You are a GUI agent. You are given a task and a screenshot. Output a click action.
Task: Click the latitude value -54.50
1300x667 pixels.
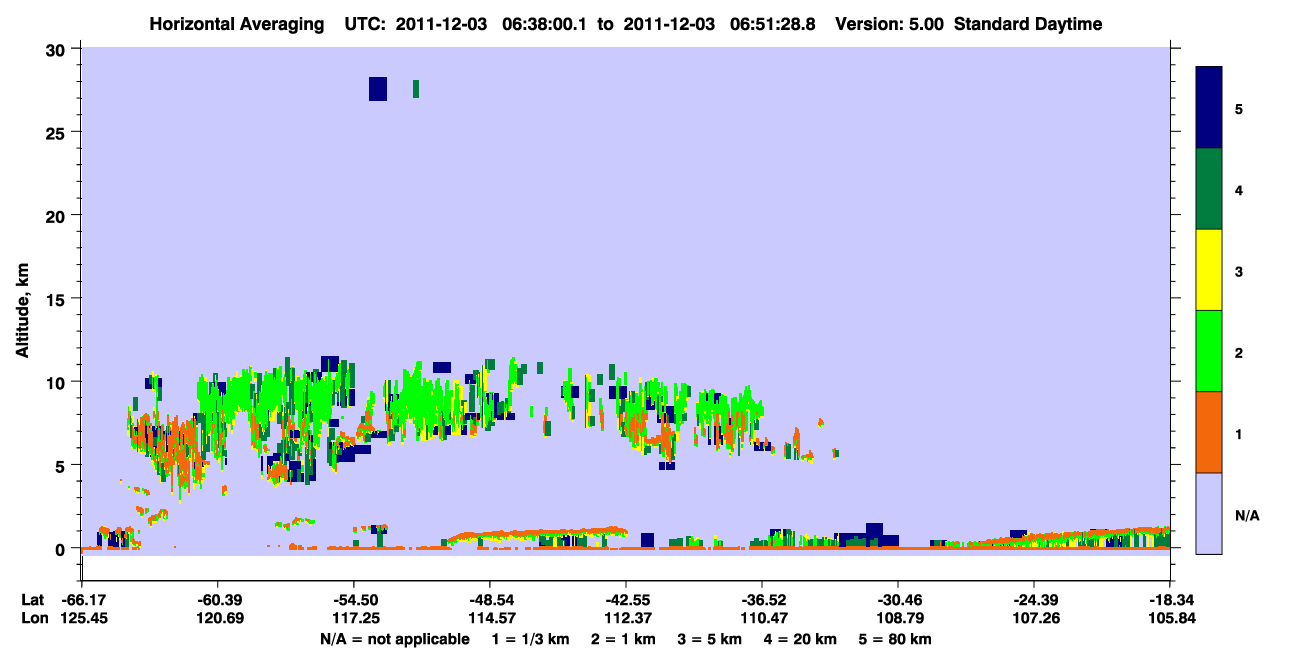click(x=353, y=600)
